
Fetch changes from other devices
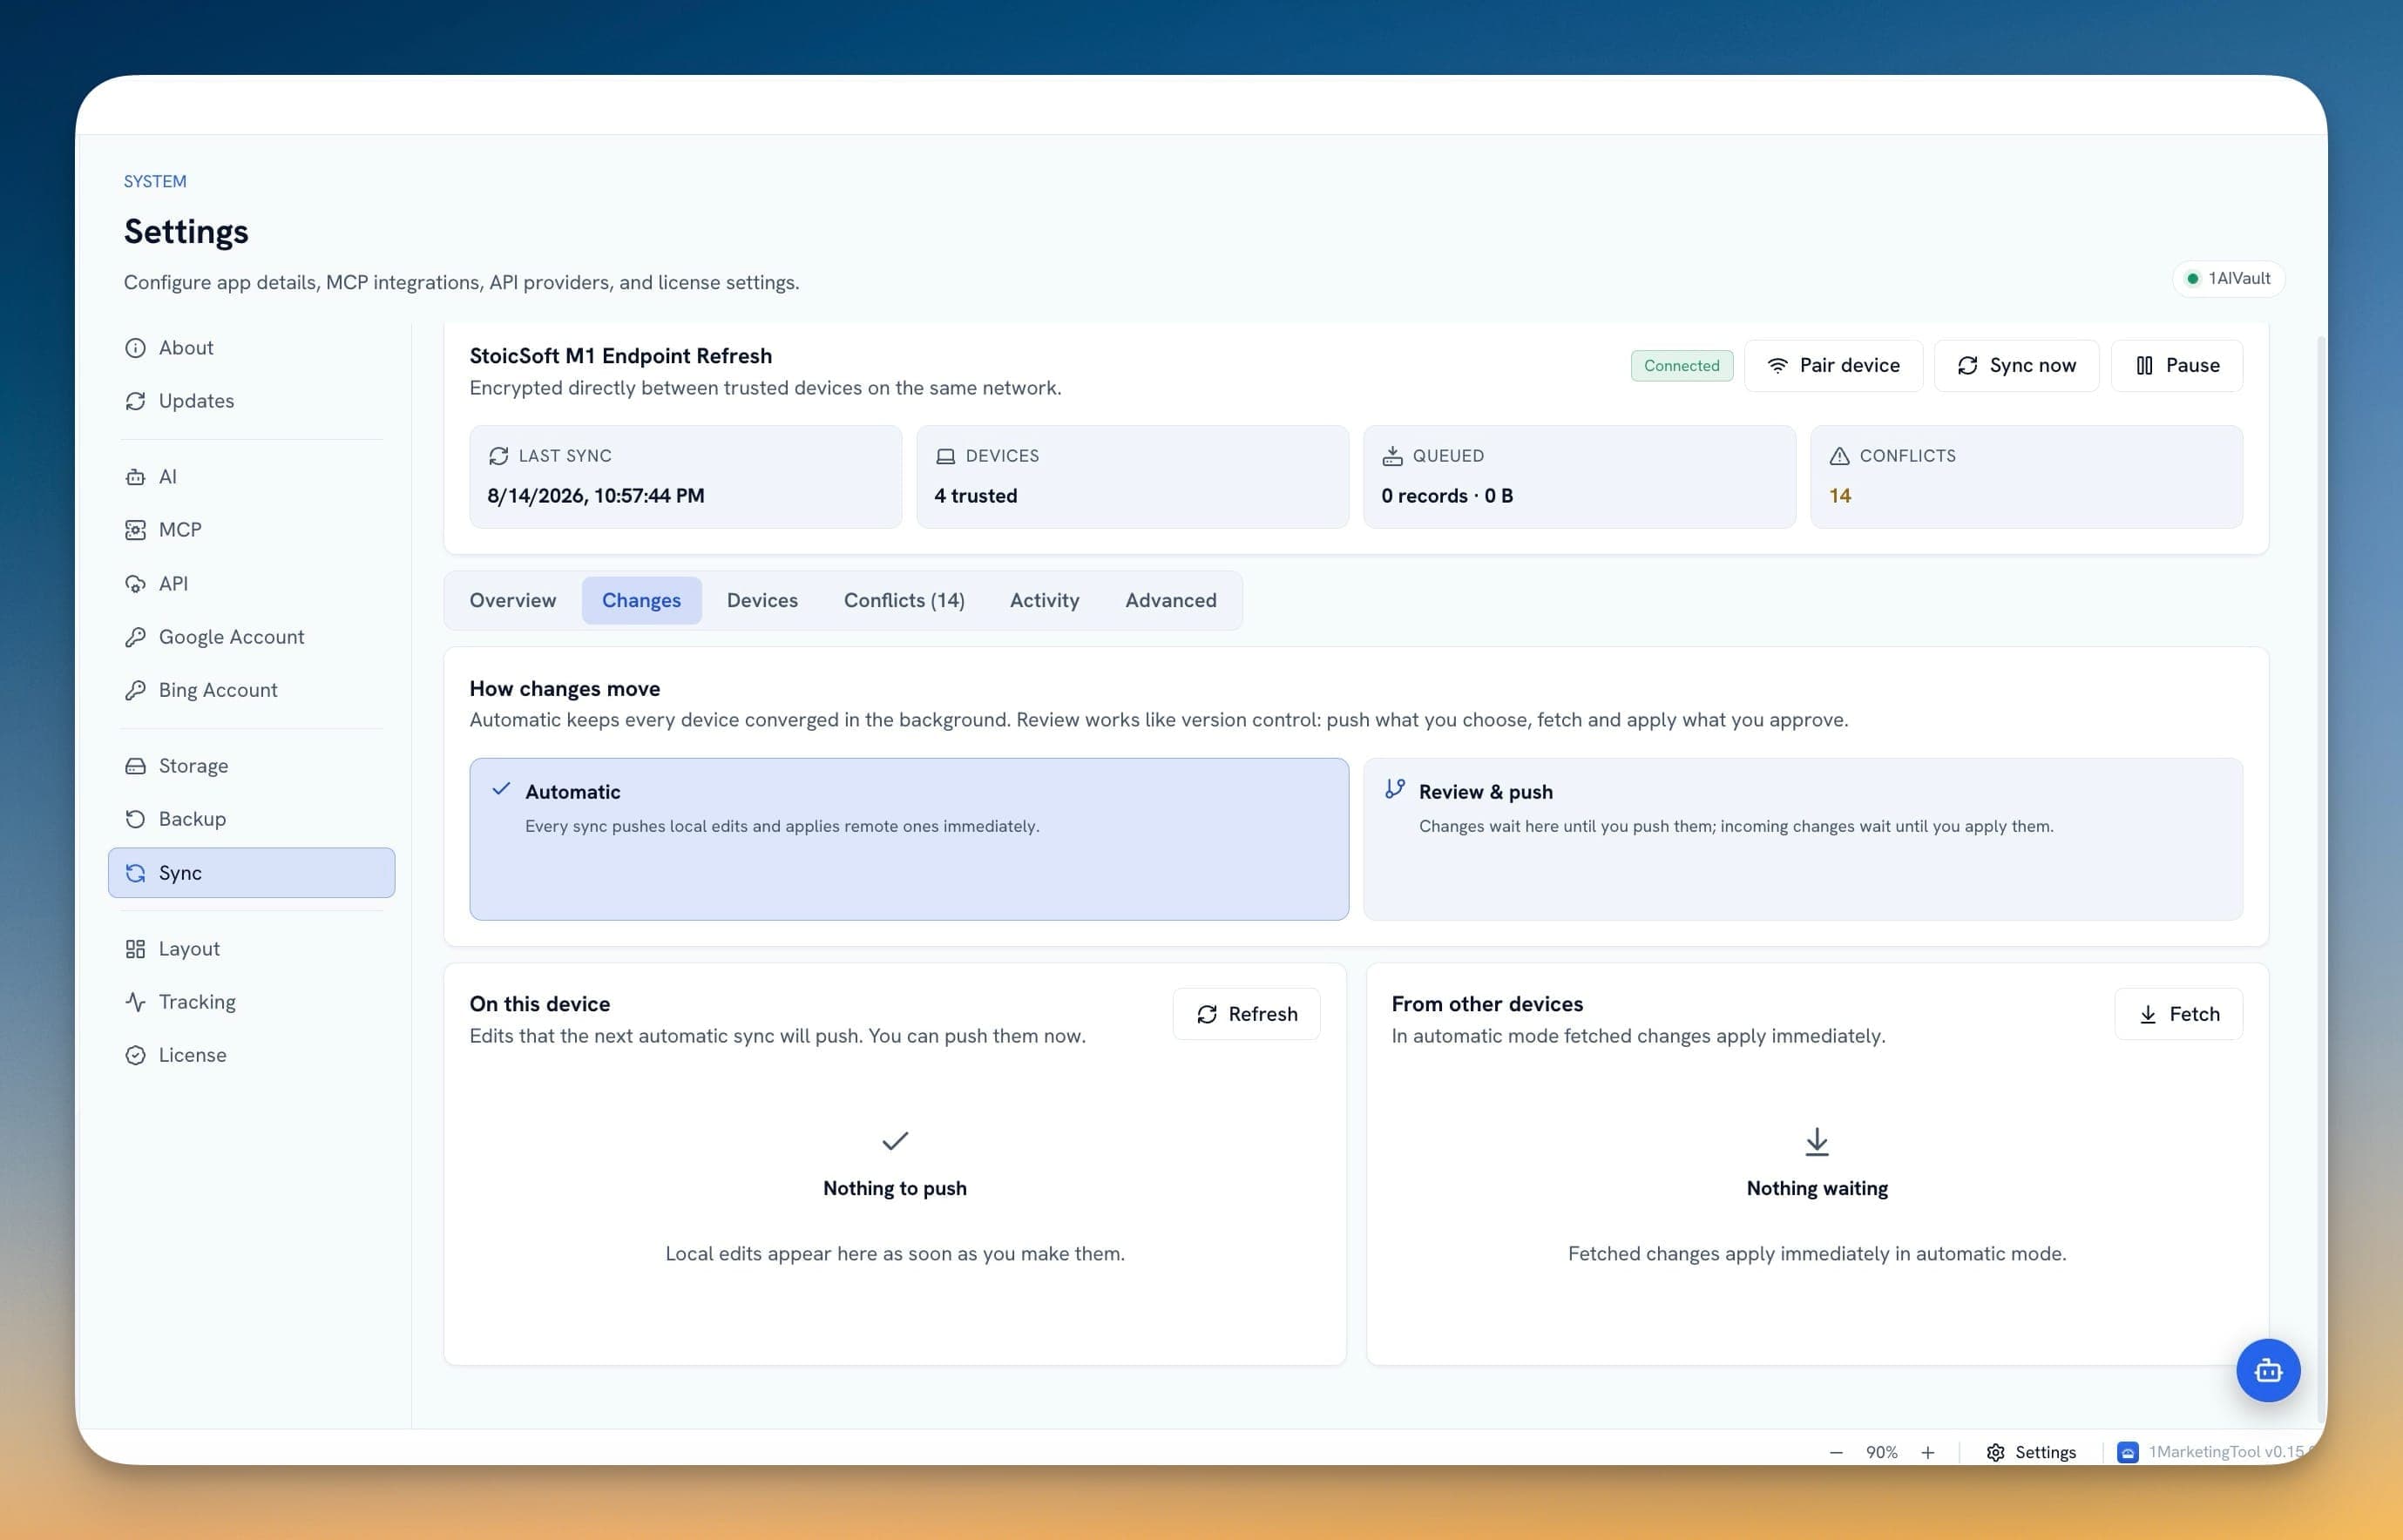[2177, 1013]
